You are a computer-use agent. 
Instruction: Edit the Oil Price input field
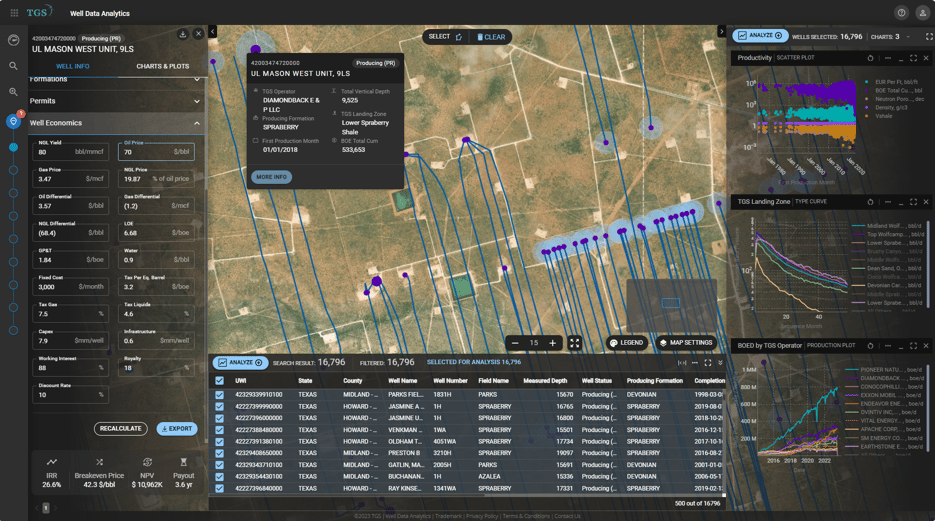click(x=156, y=152)
